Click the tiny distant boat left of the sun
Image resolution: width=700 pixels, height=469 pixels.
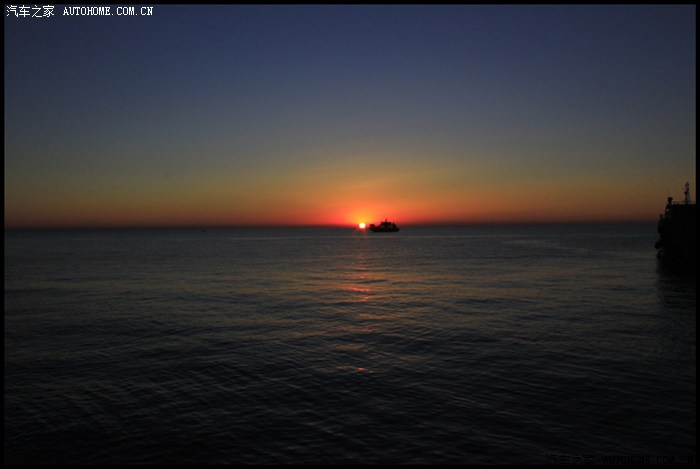(x=203, y=229)
